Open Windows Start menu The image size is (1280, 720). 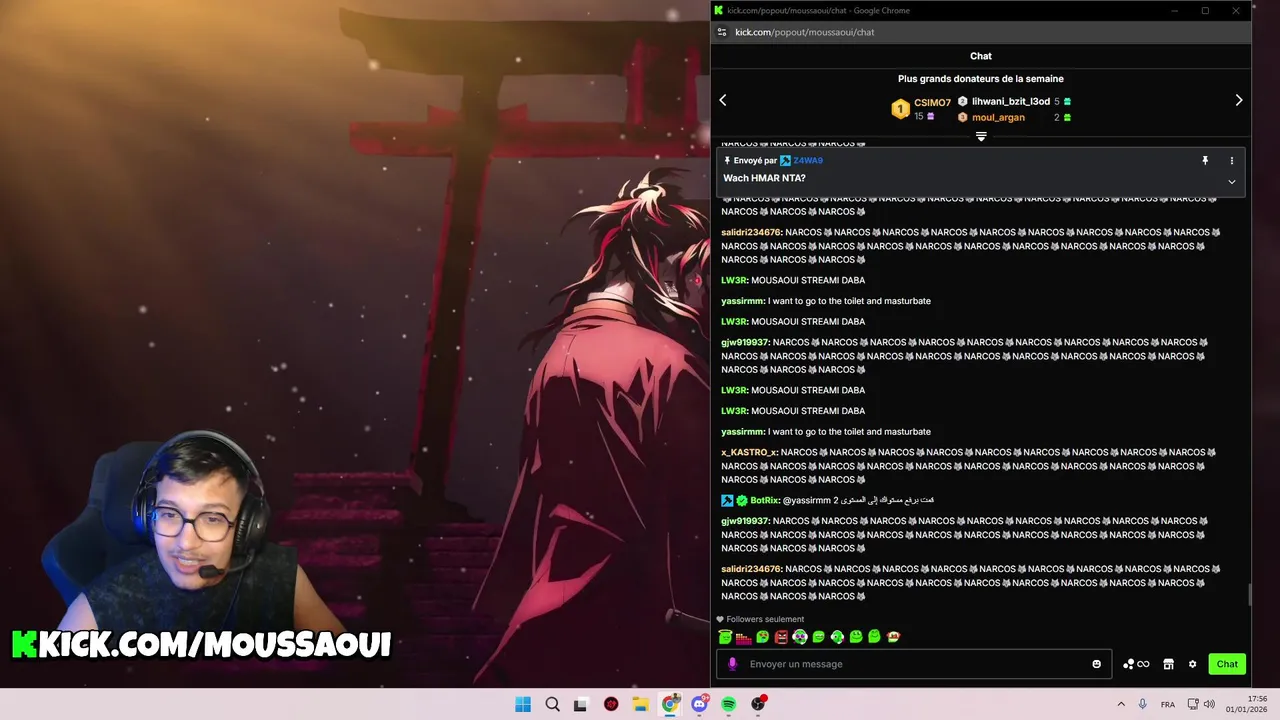pyautogui.click(x=523, y=704)
